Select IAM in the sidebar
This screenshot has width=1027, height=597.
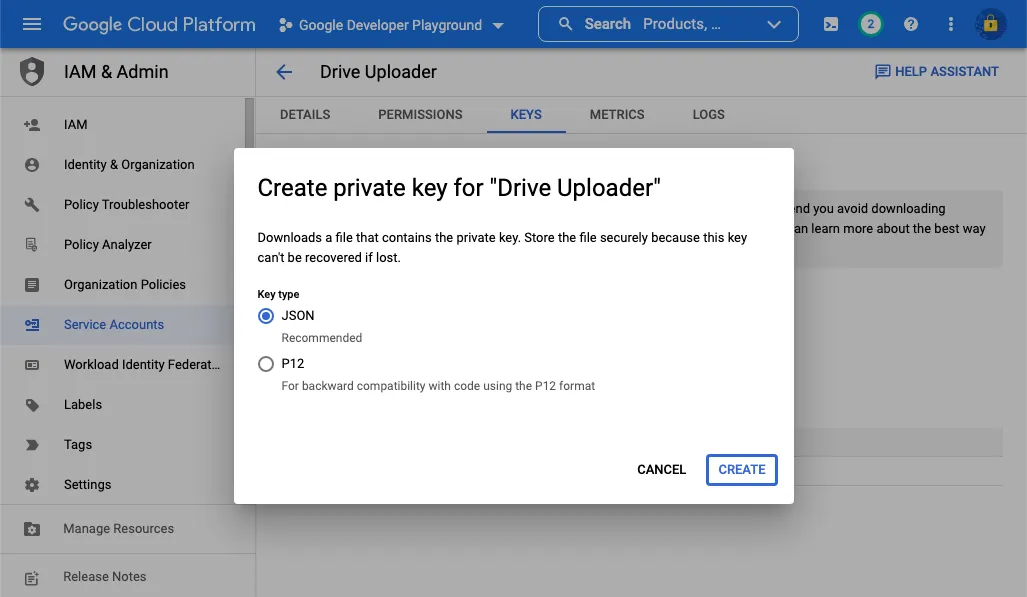[x=76, y=124]
